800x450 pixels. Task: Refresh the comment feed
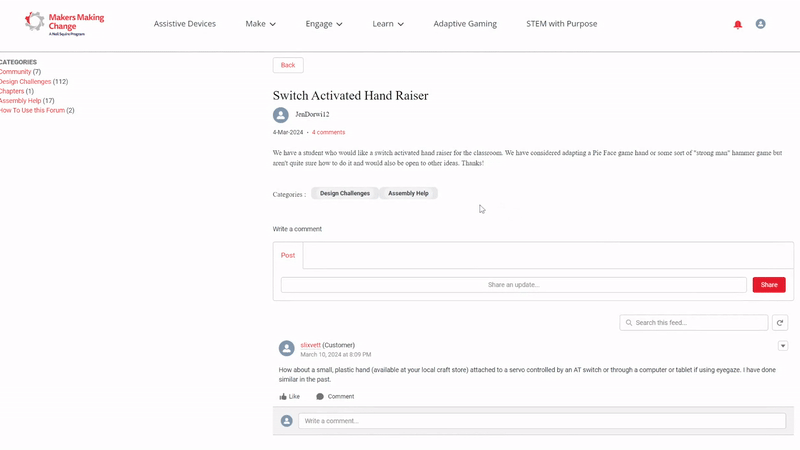[x=780, y=322]
